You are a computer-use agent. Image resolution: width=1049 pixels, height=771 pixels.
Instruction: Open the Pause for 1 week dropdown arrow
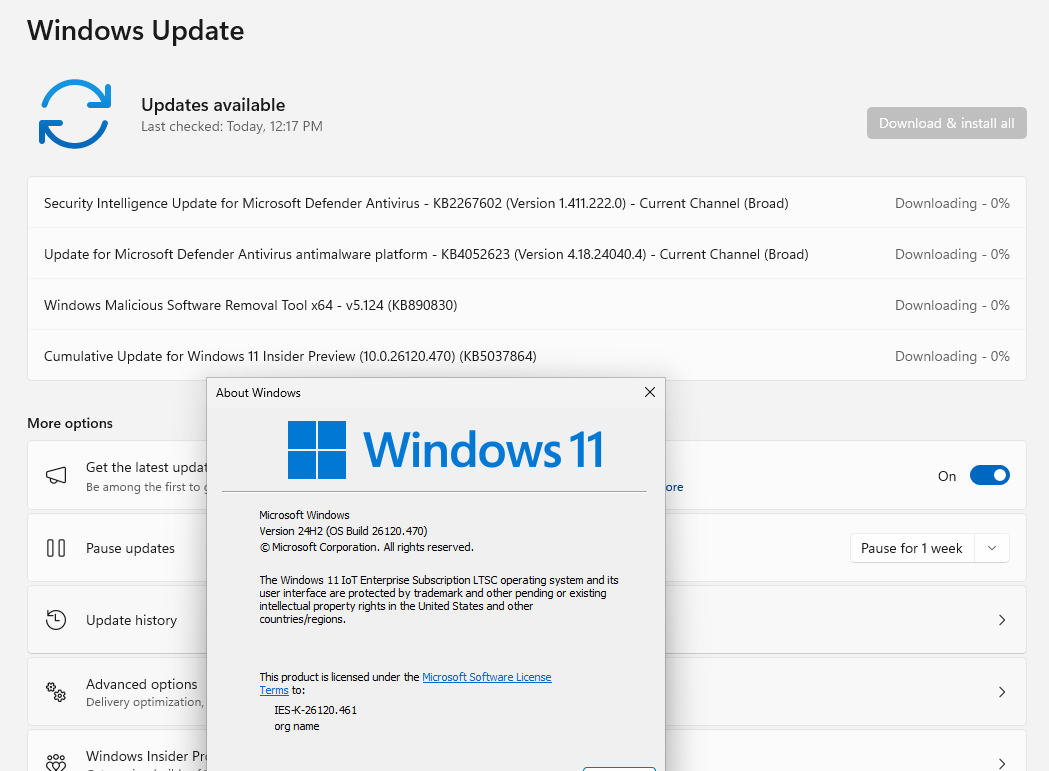(x=992, y=548)
